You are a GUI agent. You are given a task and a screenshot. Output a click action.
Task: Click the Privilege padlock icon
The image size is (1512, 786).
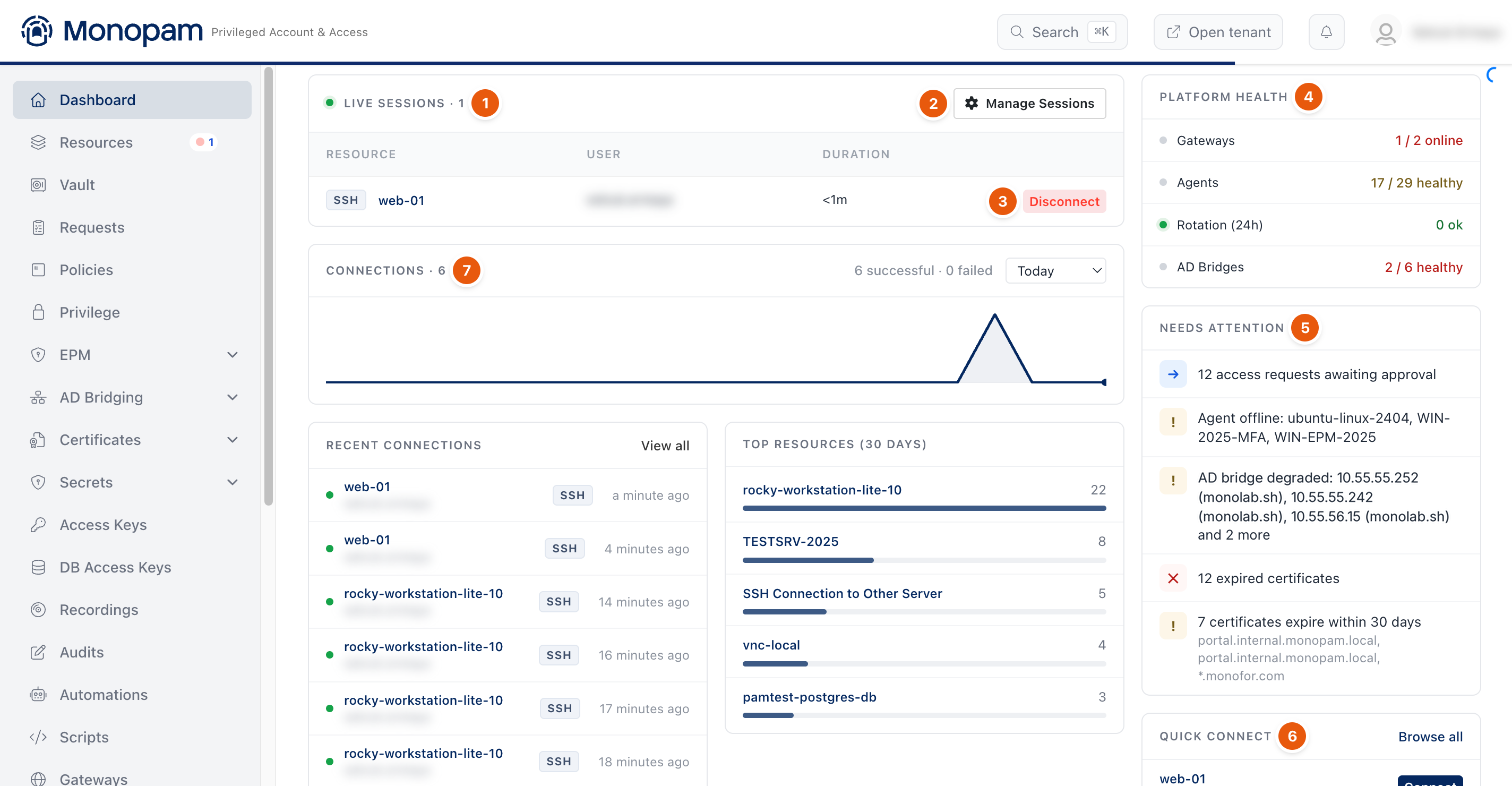point(39,312)
